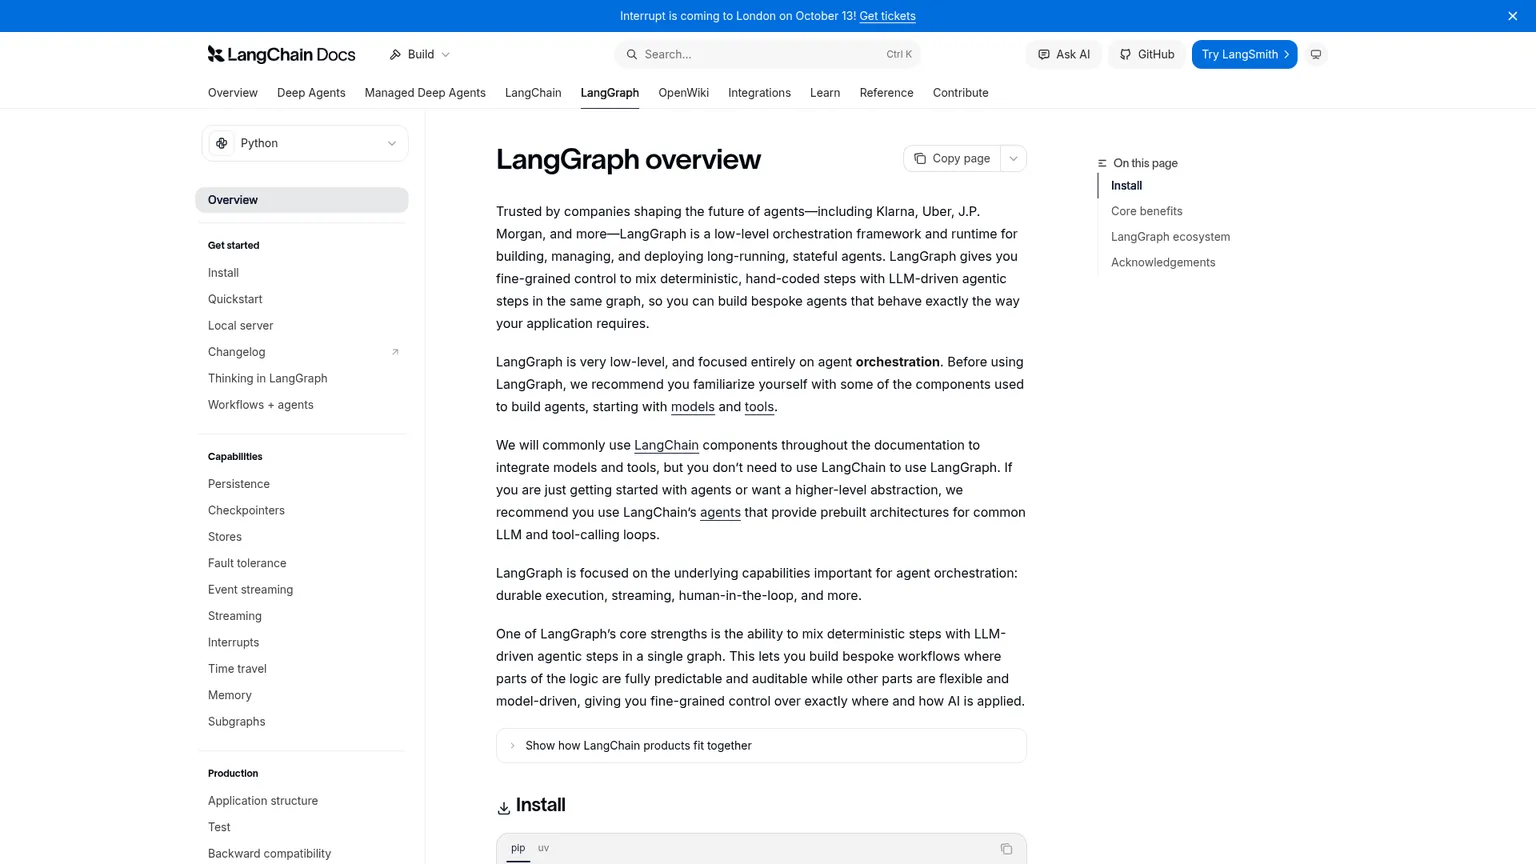Navigate to Time travel page

[237, 669]
